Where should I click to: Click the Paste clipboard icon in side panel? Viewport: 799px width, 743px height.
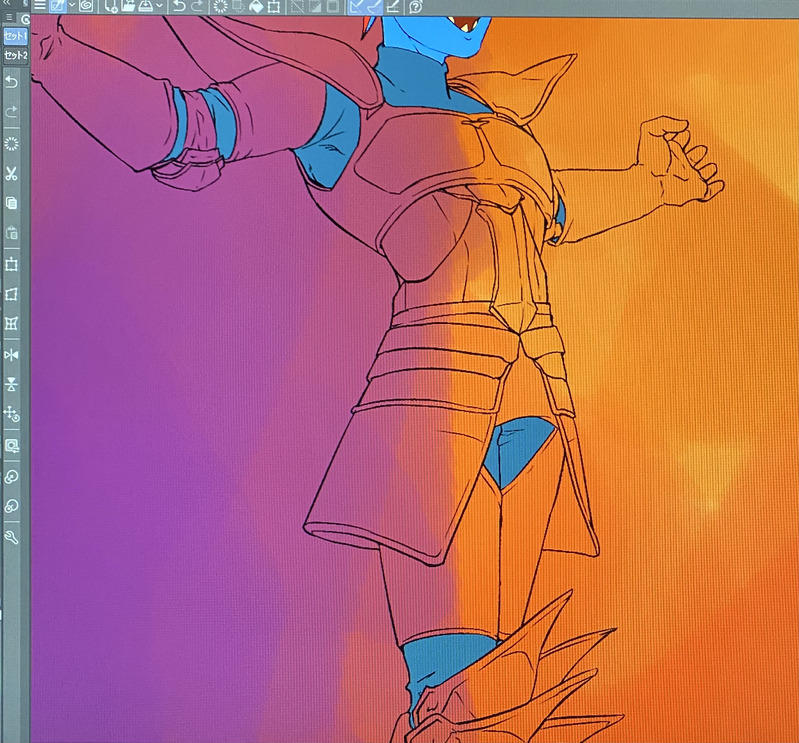(11, 233)
